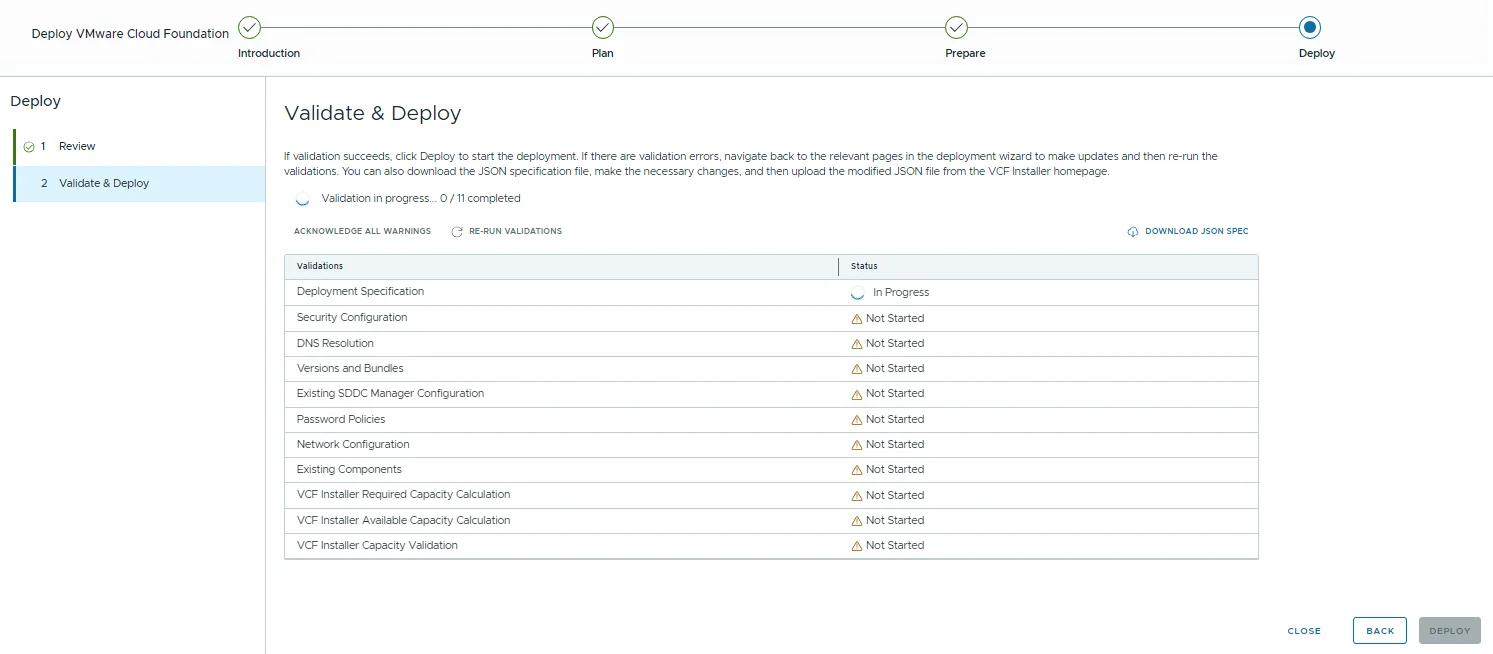This screenshot has width=1493, height=654.
Task: Click the Back button
Action: 1380,631
